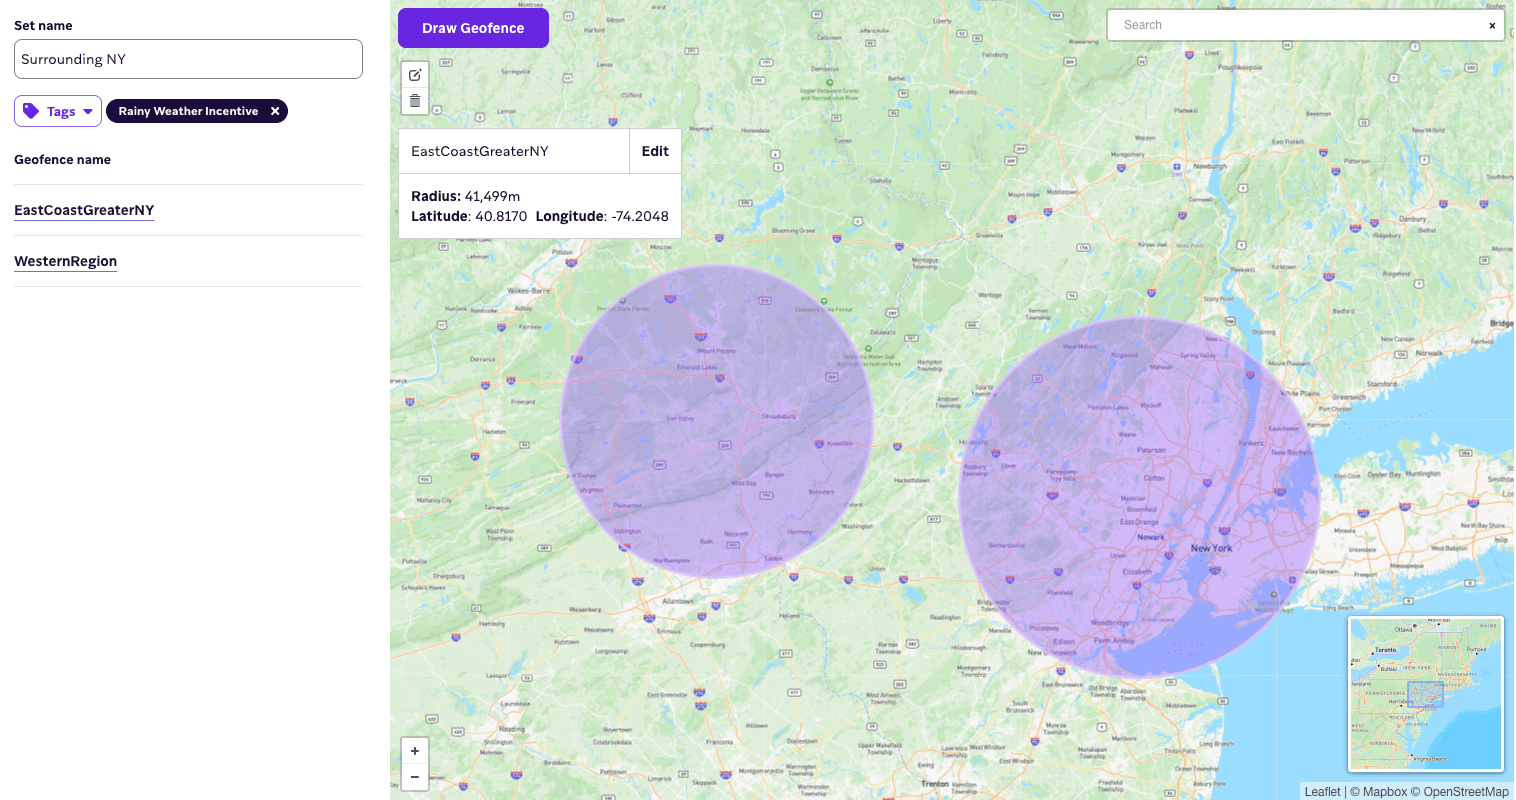Select the delete geofence trash tool
Screen dimensions: 1516x800
(415, 101)
